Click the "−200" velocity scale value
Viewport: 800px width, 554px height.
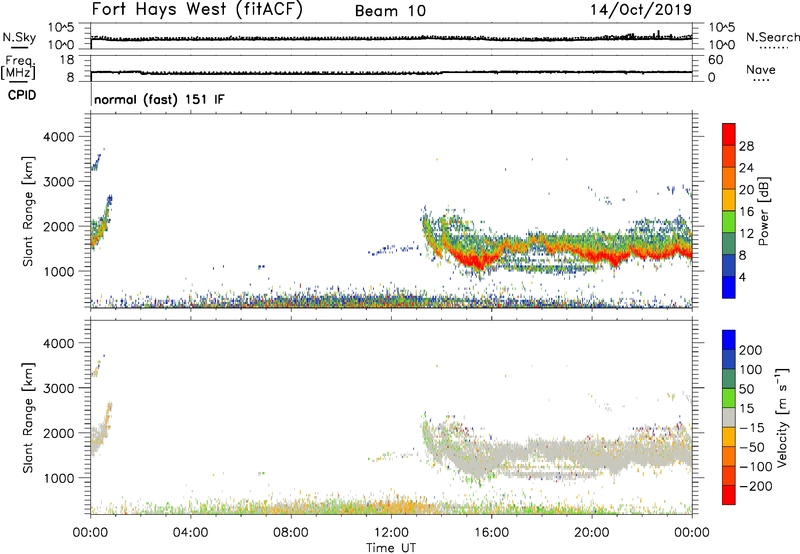click(755, 486)
